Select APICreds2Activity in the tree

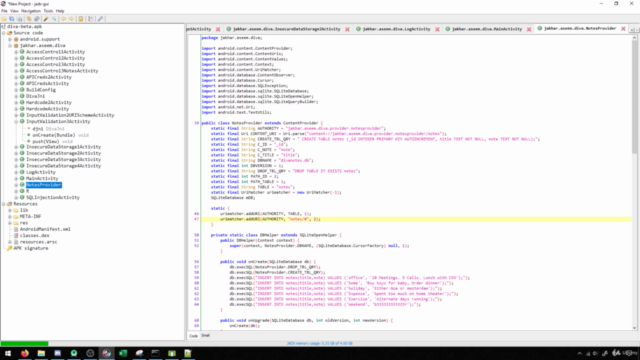pyautogui.click(x=49, y=77)
